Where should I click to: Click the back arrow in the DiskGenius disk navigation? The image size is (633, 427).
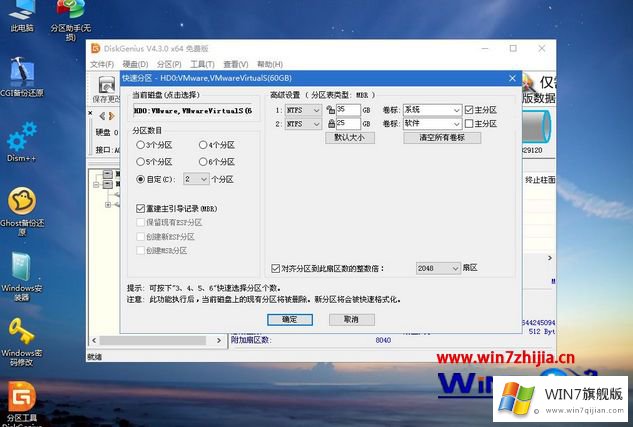point(102,116)
